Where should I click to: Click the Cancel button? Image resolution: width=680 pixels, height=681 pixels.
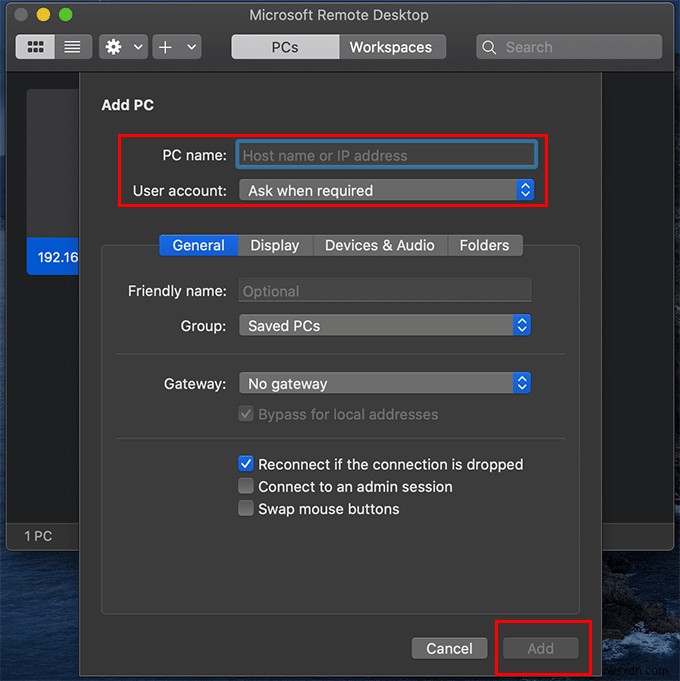[449, 648]
